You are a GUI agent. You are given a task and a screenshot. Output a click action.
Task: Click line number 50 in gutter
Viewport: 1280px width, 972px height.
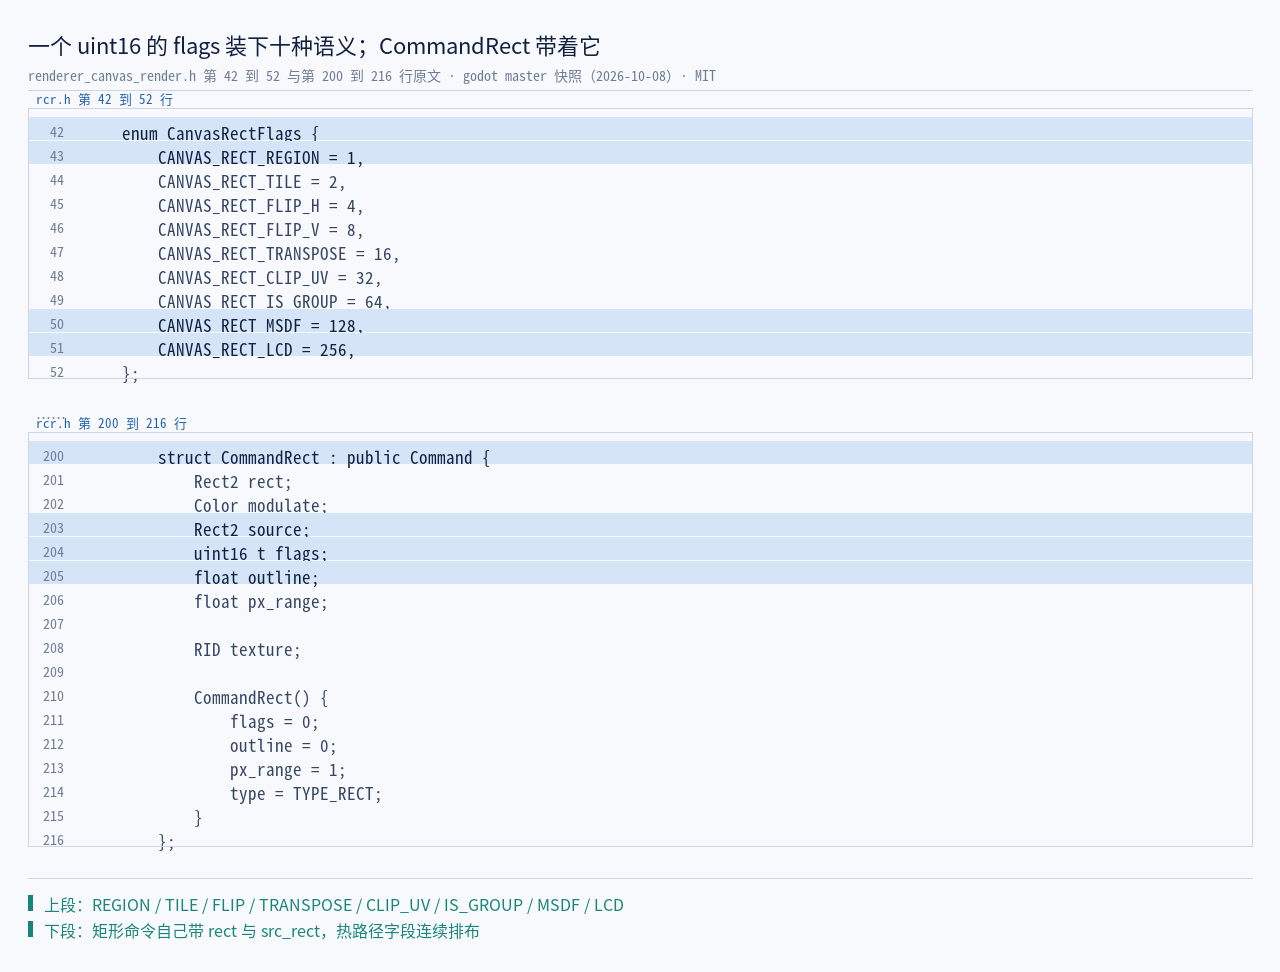[57, 324]
